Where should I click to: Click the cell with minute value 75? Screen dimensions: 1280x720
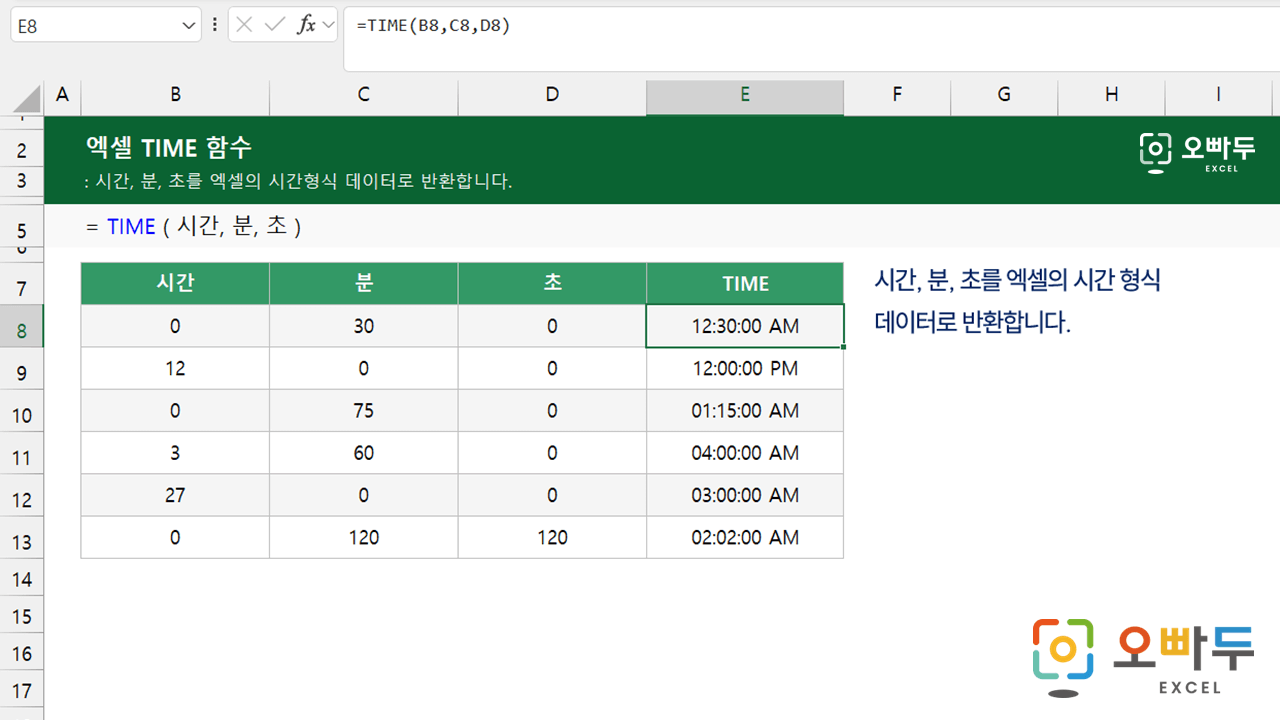pos(363,411)
